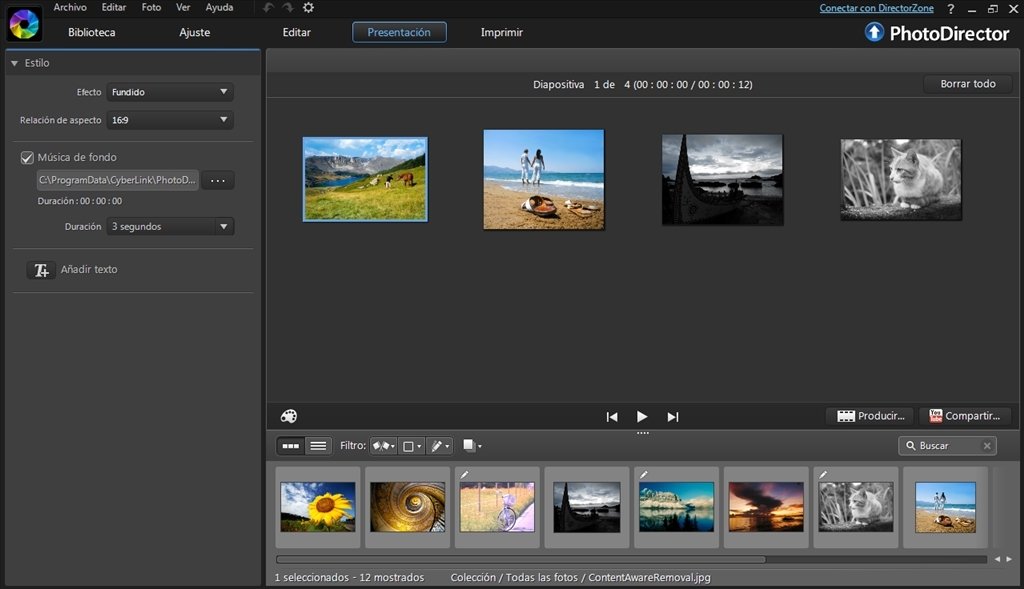Collapse the Estilo section
1024x589 pixels.
click(14, 63)
